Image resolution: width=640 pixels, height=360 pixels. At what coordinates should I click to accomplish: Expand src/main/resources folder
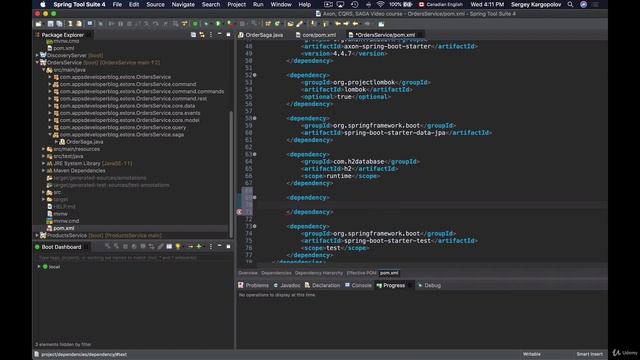(x=44, y=149)
